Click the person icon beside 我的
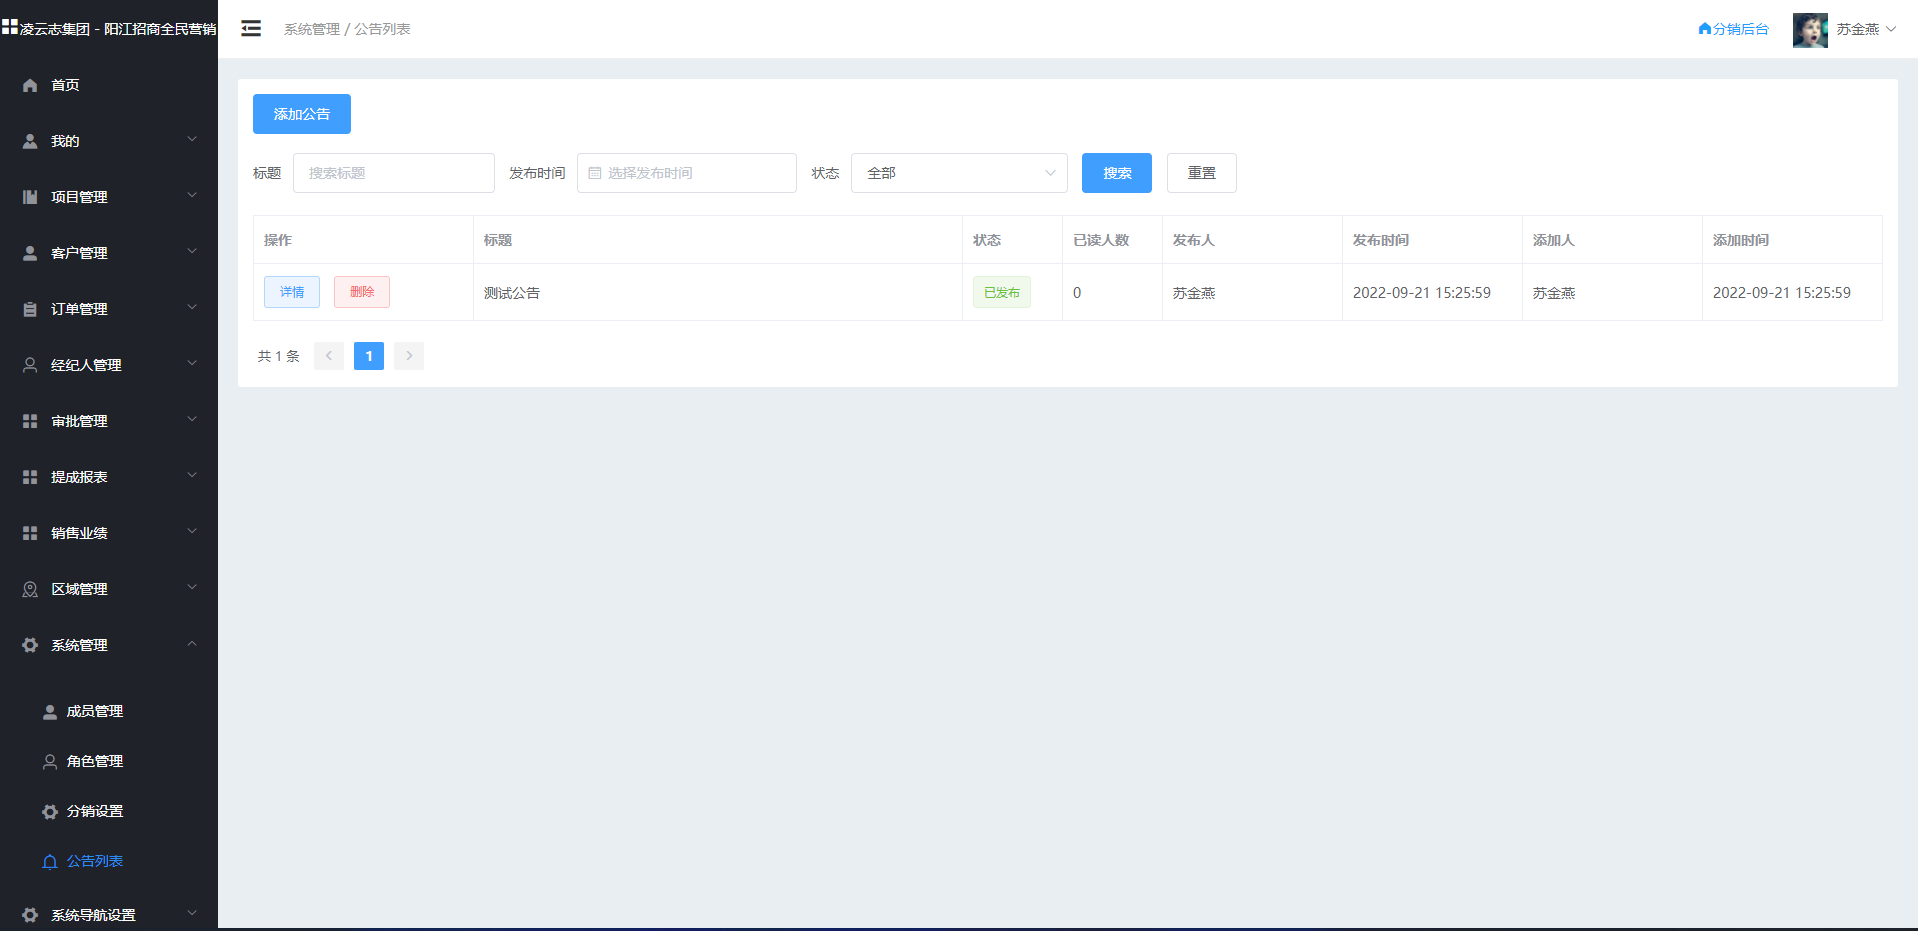Screen dimensions: 1918x931 30,141
